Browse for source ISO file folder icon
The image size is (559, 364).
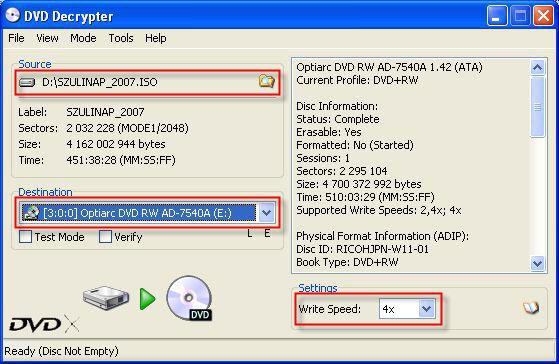(x=266, y=82)
